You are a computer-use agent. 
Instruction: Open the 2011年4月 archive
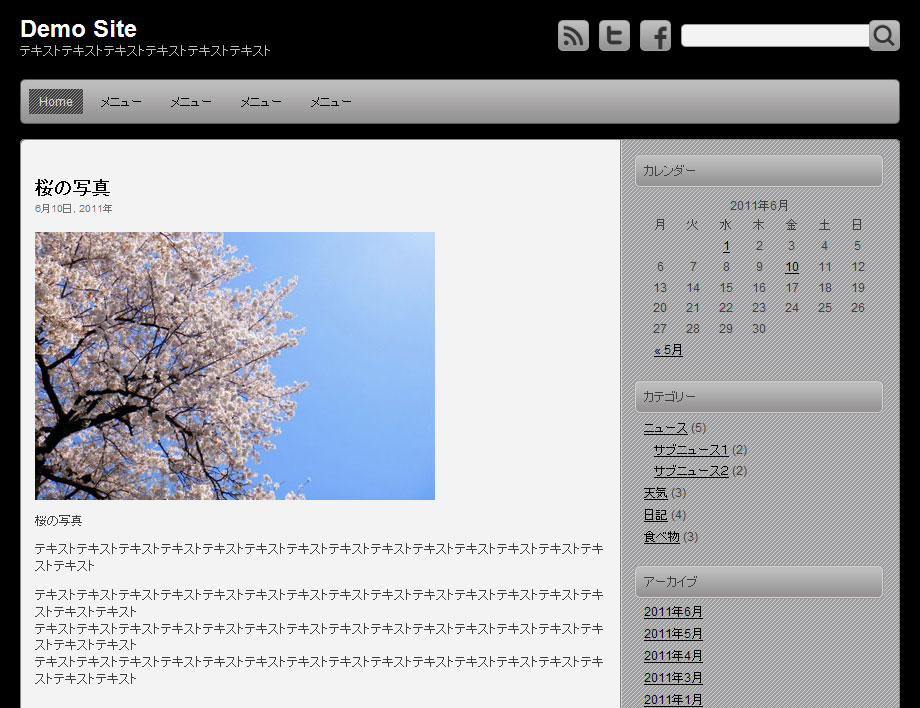tap(673, 656)
